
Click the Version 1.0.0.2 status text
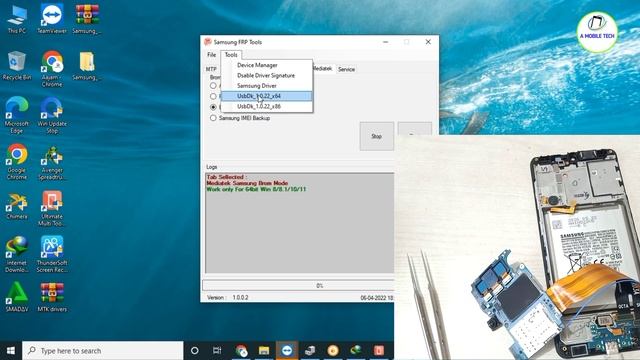click(x=228, y=298)
